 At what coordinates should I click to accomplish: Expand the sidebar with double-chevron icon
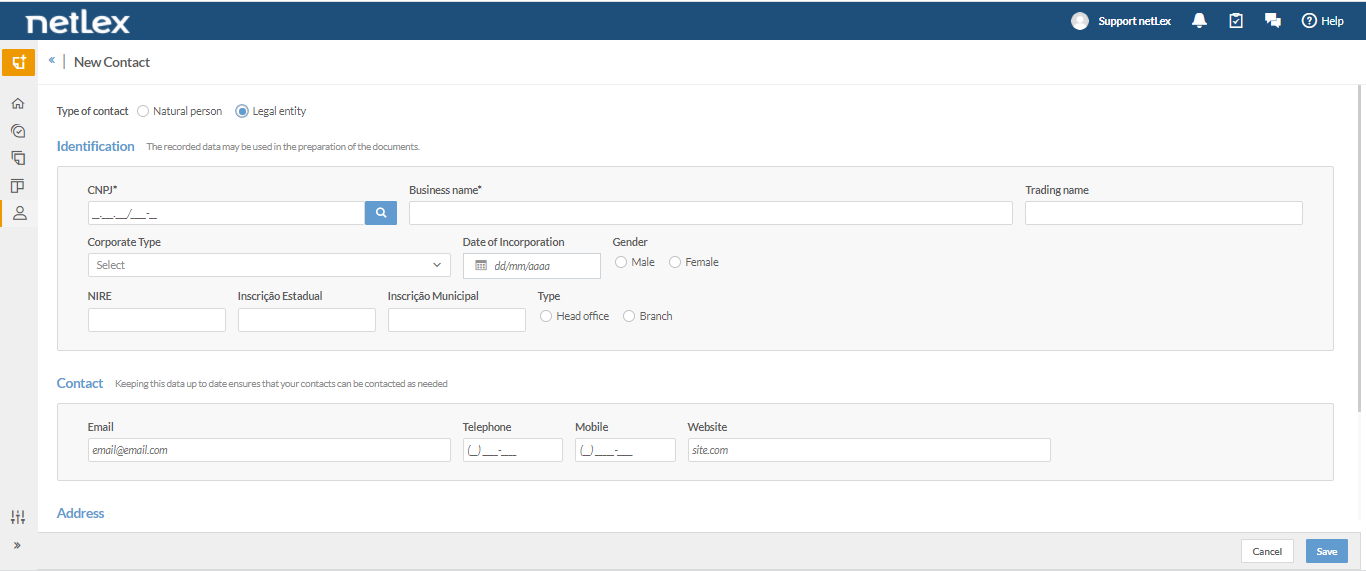pos(17,545)
